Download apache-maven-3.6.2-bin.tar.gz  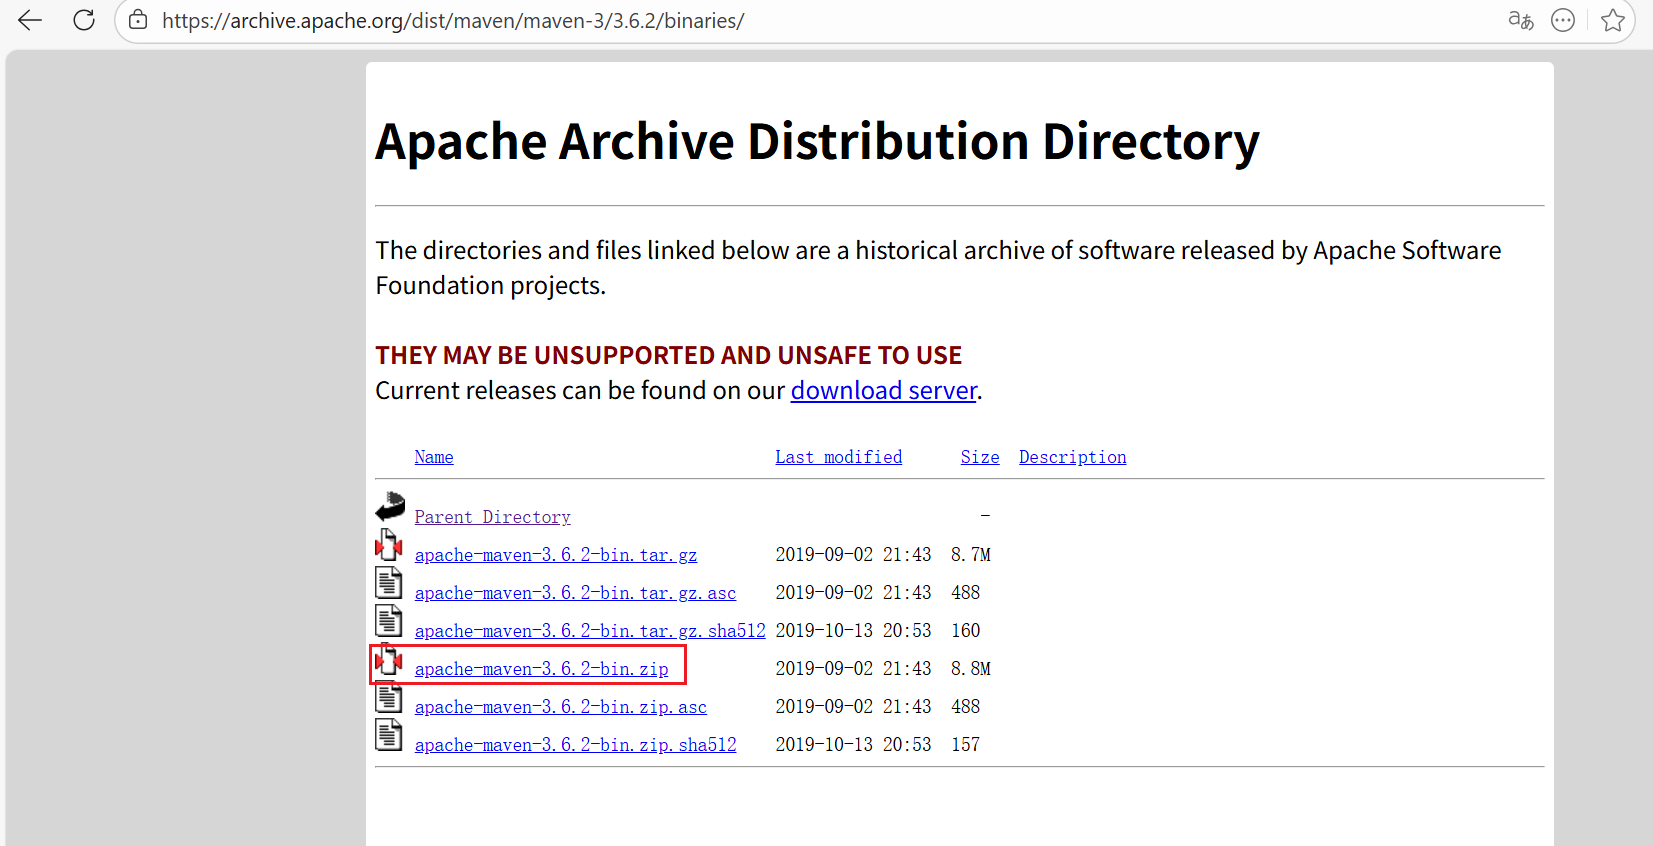point(556,555)
